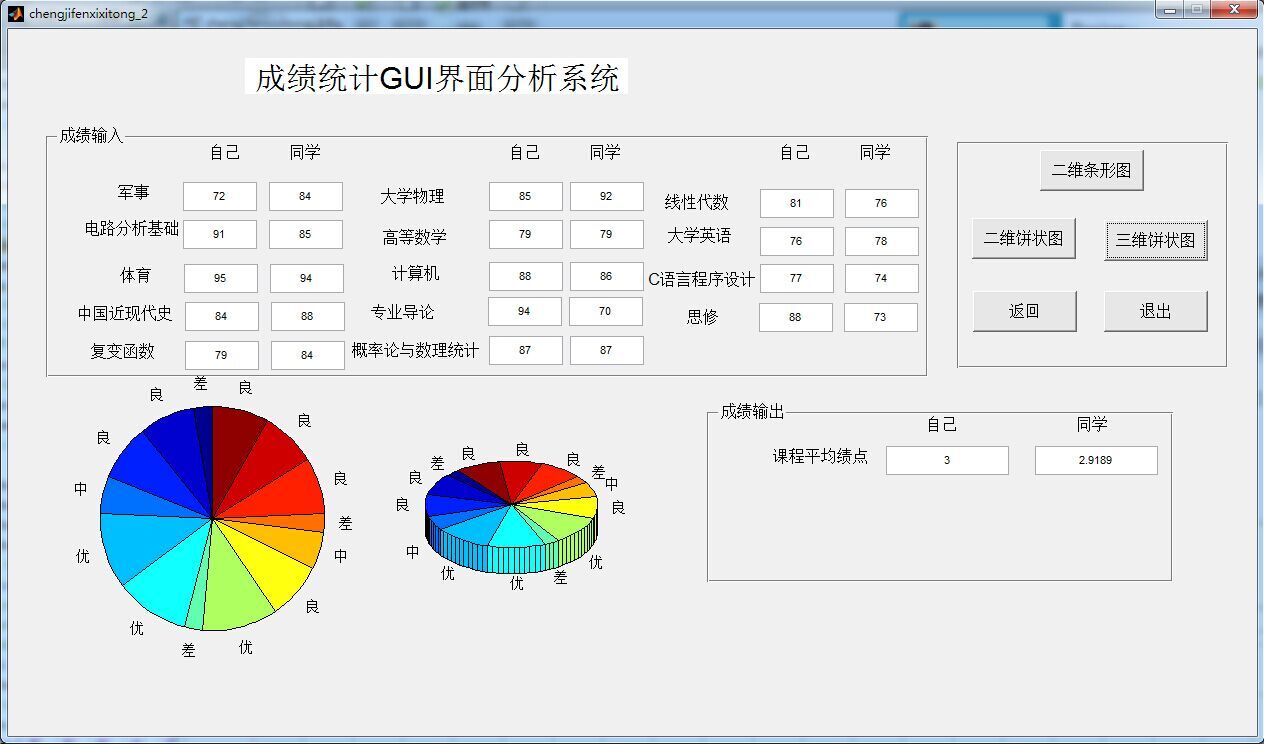Image resolution: width=1264 pixels, height=744 pixels.
Task: Select C语言程序设计 classmate score field
Action: (x=882, y=278)
